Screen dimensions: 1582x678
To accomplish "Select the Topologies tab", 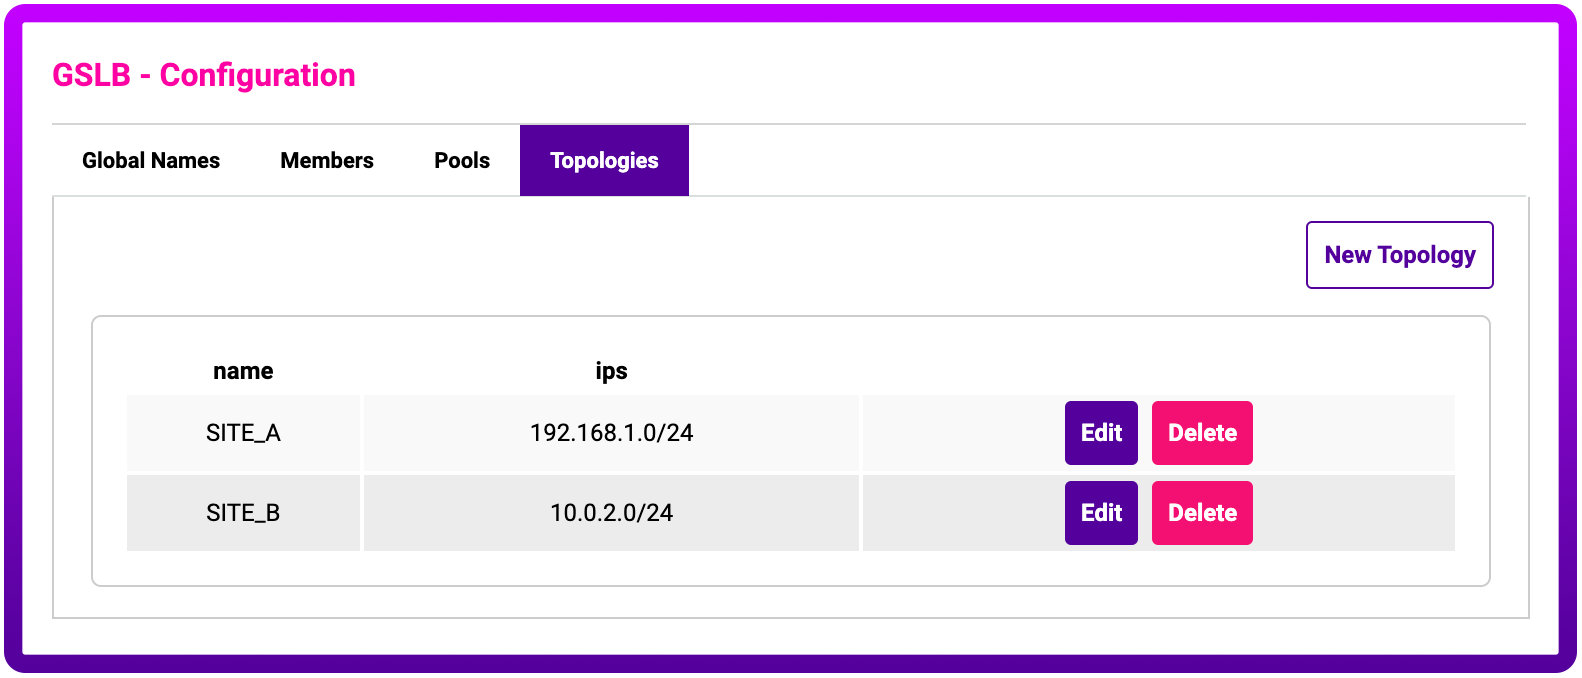I will click(x=604, y=161).
